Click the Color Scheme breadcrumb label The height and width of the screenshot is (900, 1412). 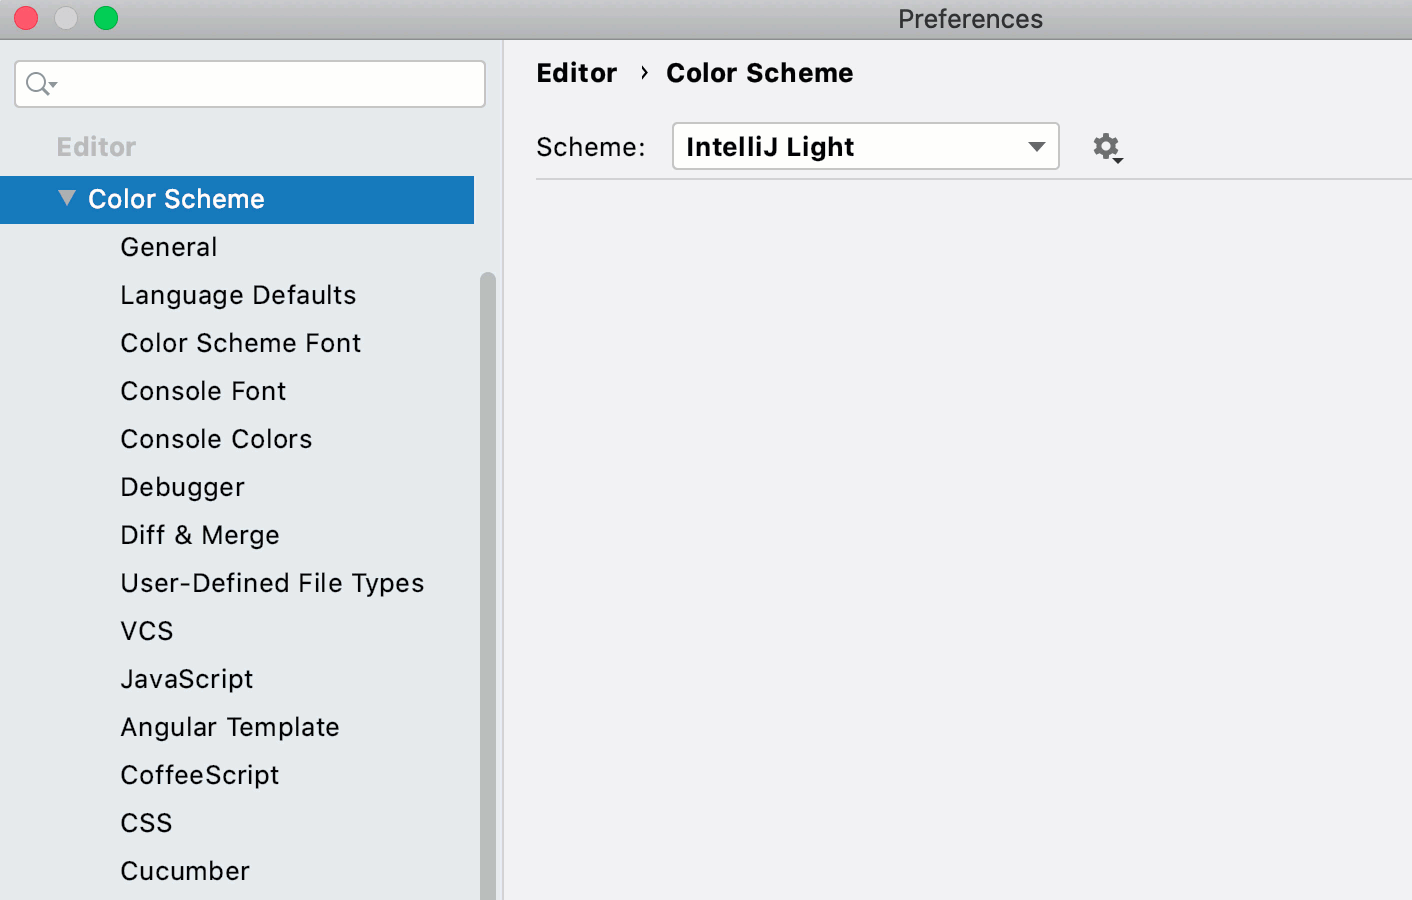(x=759, y=72)
